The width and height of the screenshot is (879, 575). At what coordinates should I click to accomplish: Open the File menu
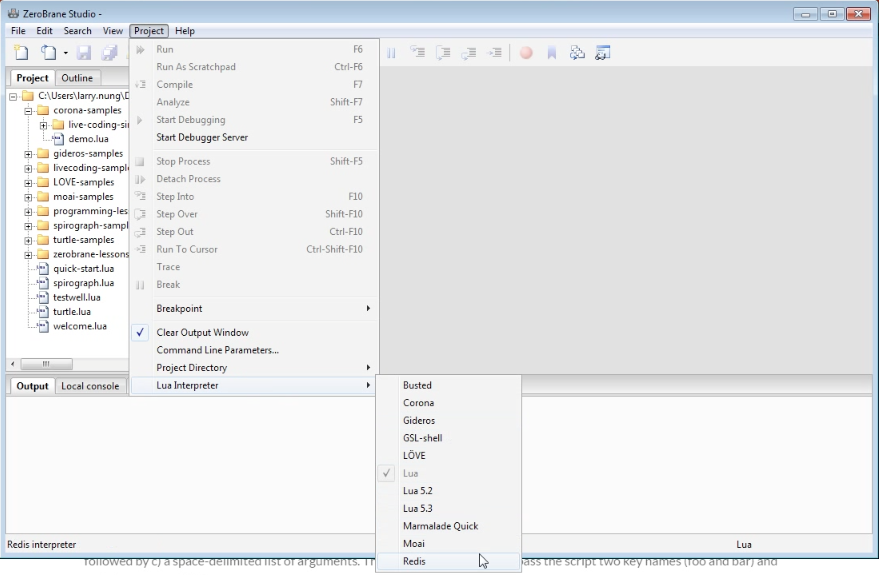18,31
